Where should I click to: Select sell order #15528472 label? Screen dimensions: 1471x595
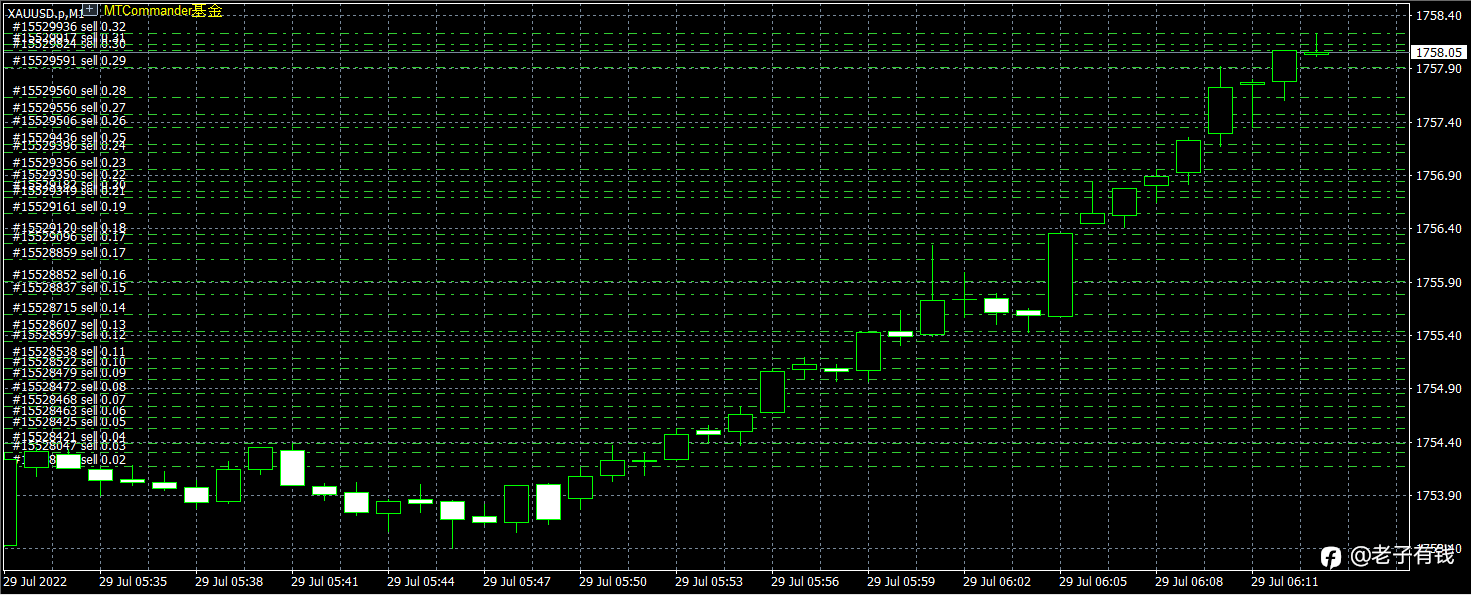pyautogui.click(x=69, y=387)
